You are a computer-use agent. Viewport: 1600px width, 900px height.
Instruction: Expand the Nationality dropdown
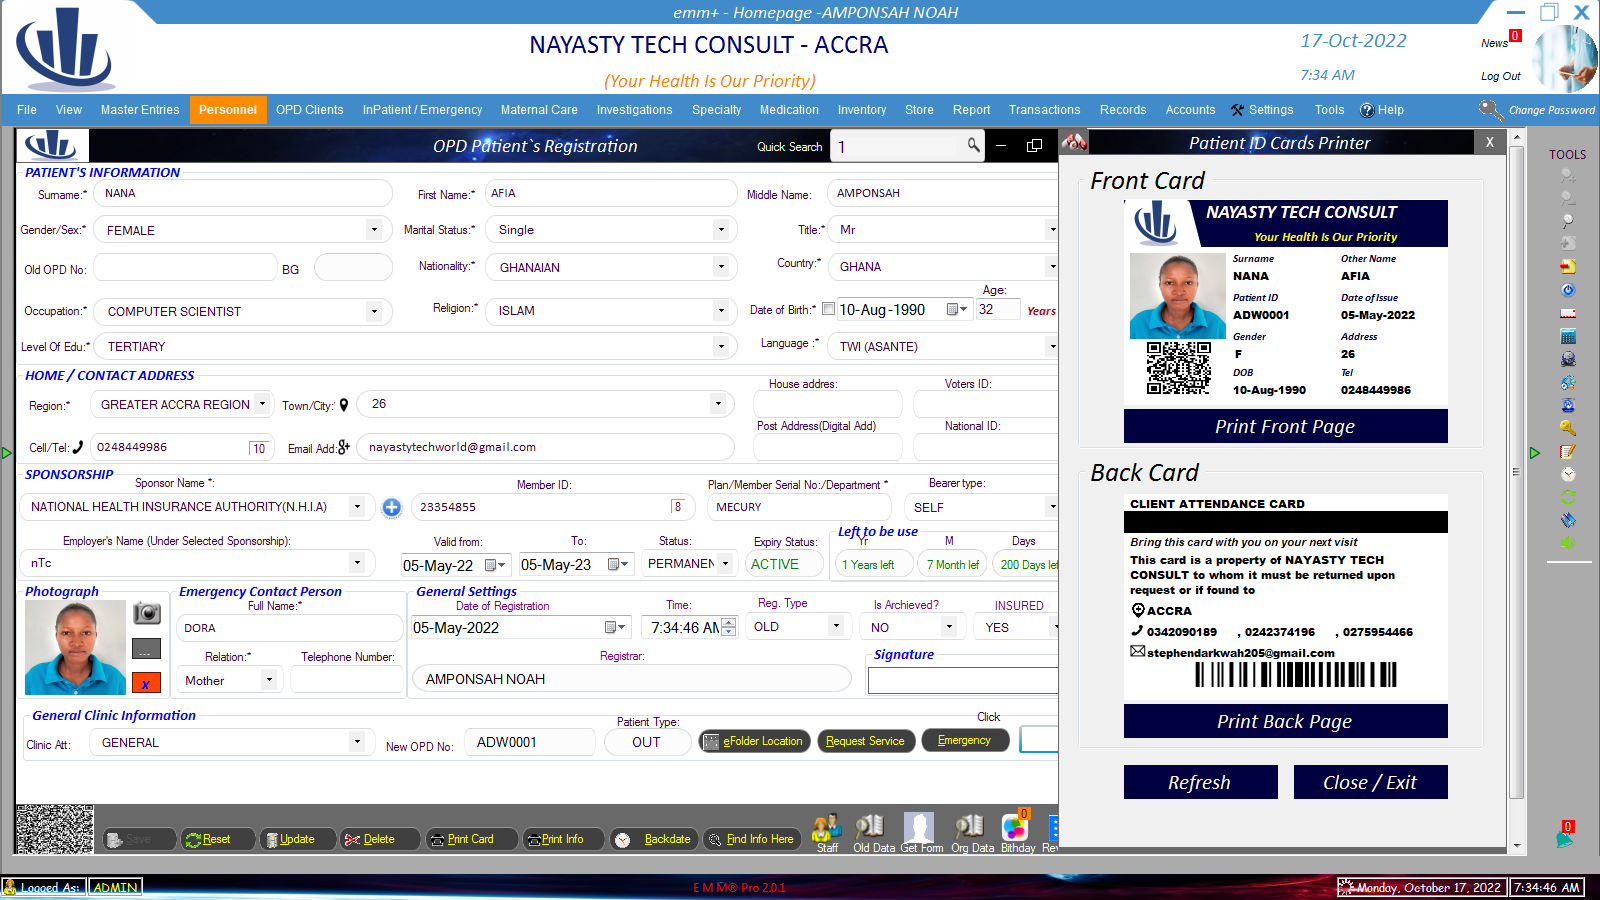pos(720,267)
